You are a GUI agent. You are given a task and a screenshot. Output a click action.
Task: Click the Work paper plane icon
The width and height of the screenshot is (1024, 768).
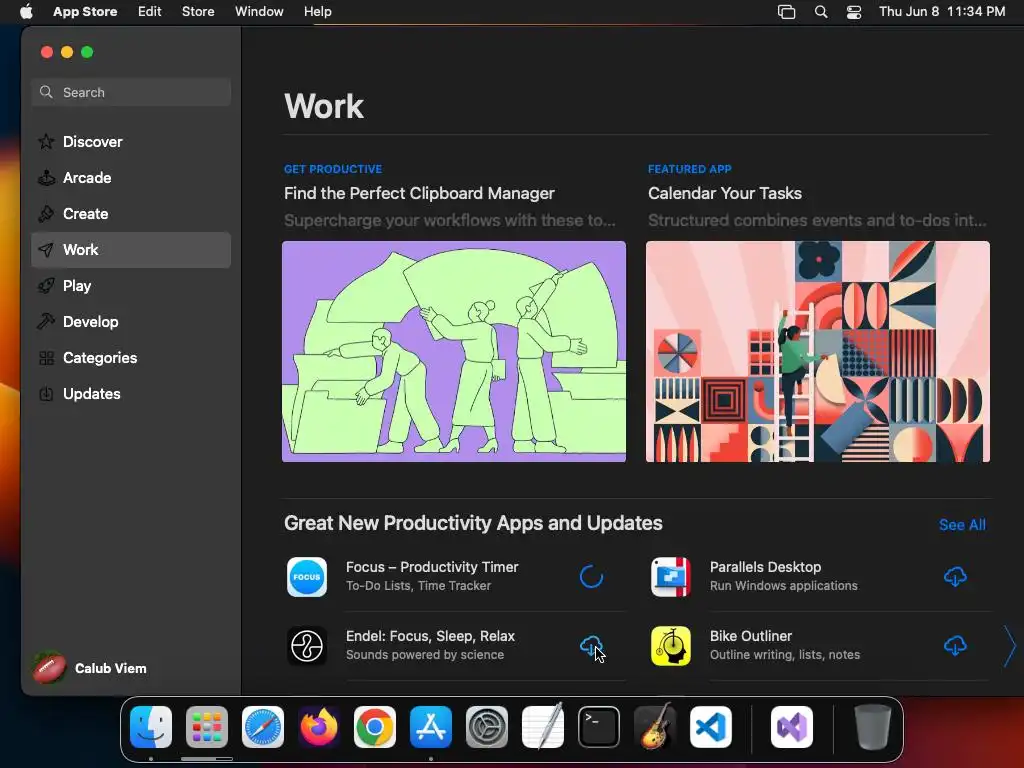point(46,249)
